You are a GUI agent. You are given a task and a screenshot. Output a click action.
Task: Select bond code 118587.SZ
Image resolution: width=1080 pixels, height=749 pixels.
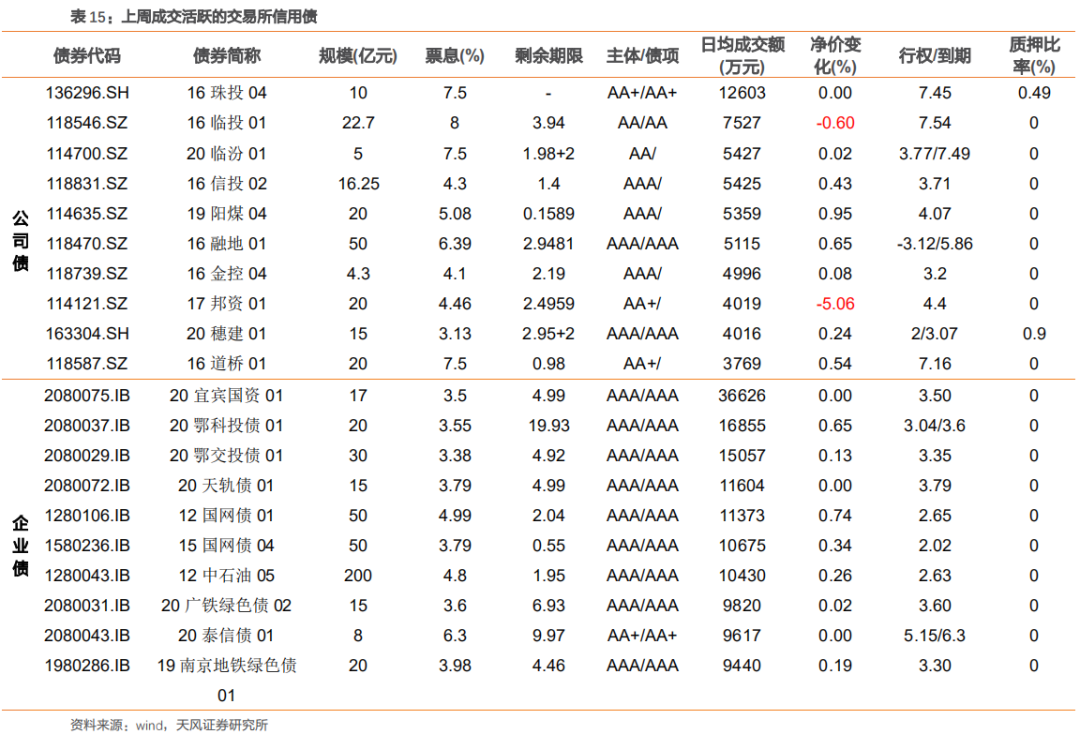87,364
